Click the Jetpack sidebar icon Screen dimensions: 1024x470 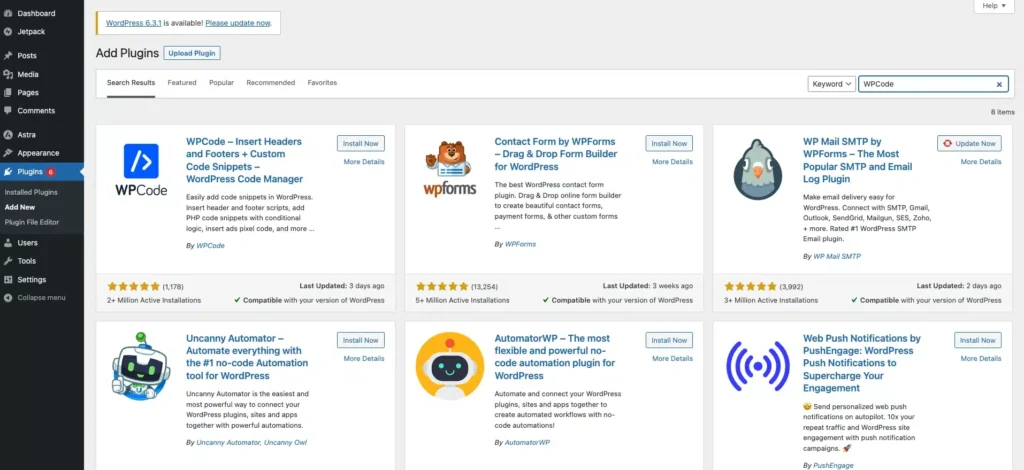[8, 31]
